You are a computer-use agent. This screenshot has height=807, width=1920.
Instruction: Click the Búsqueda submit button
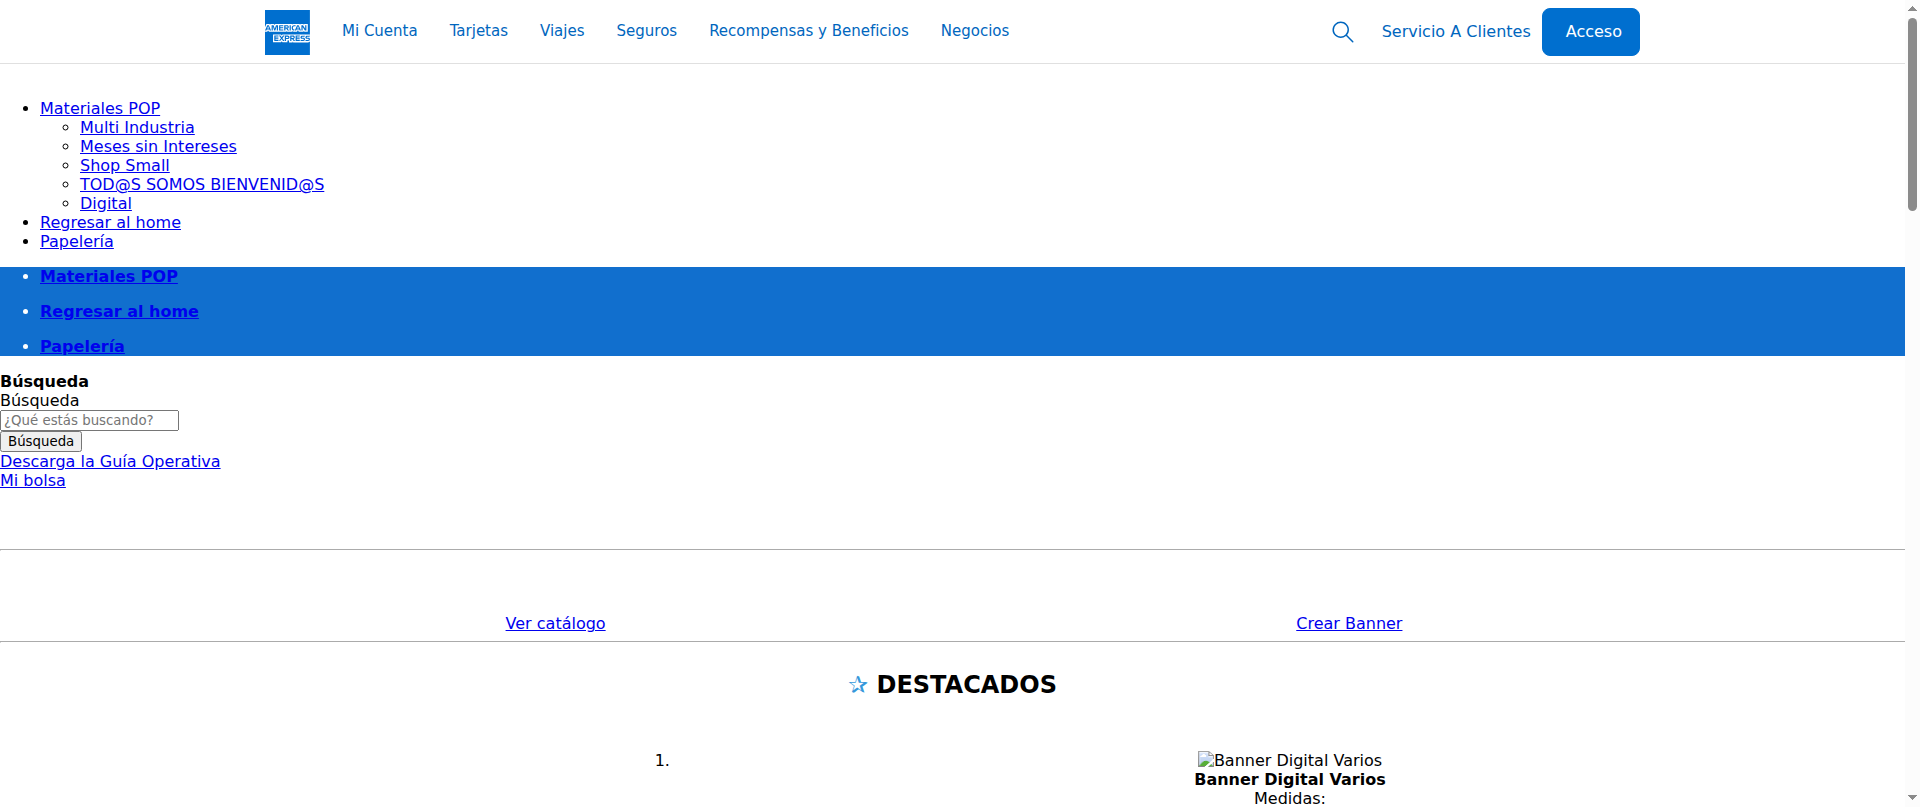pyautogui.click(x=41, y=441)
